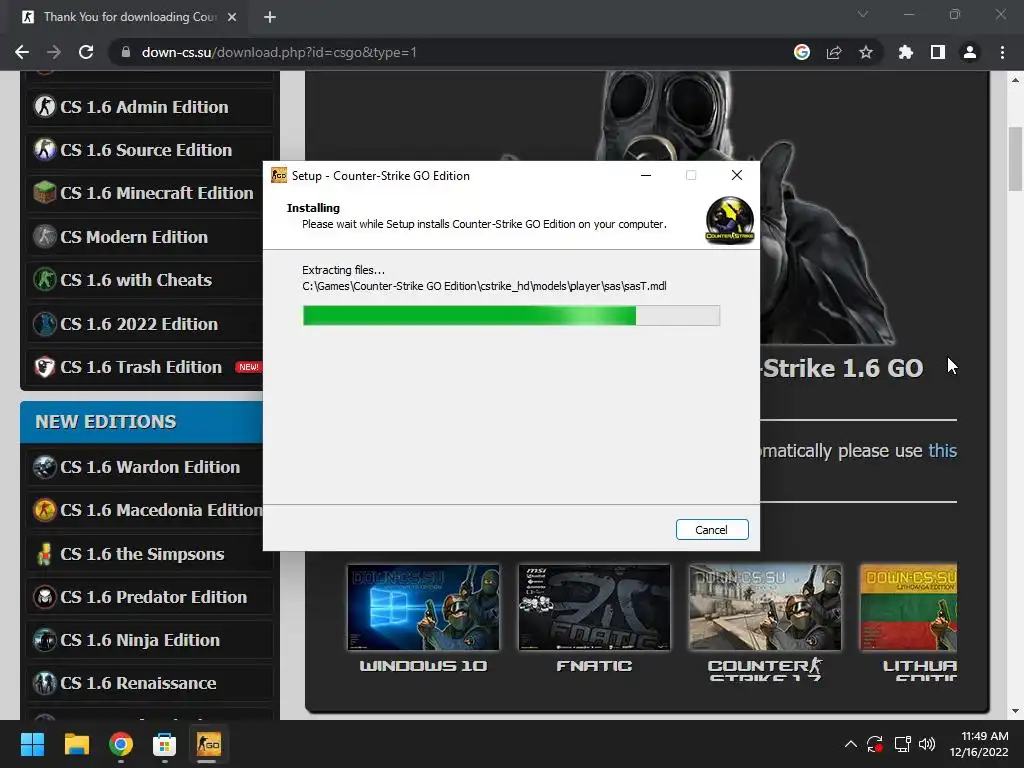This screenshot has width=1024, height=768.
Task: Cancel the Counter-Strike GO Edition installation
Action: [711, 530]
